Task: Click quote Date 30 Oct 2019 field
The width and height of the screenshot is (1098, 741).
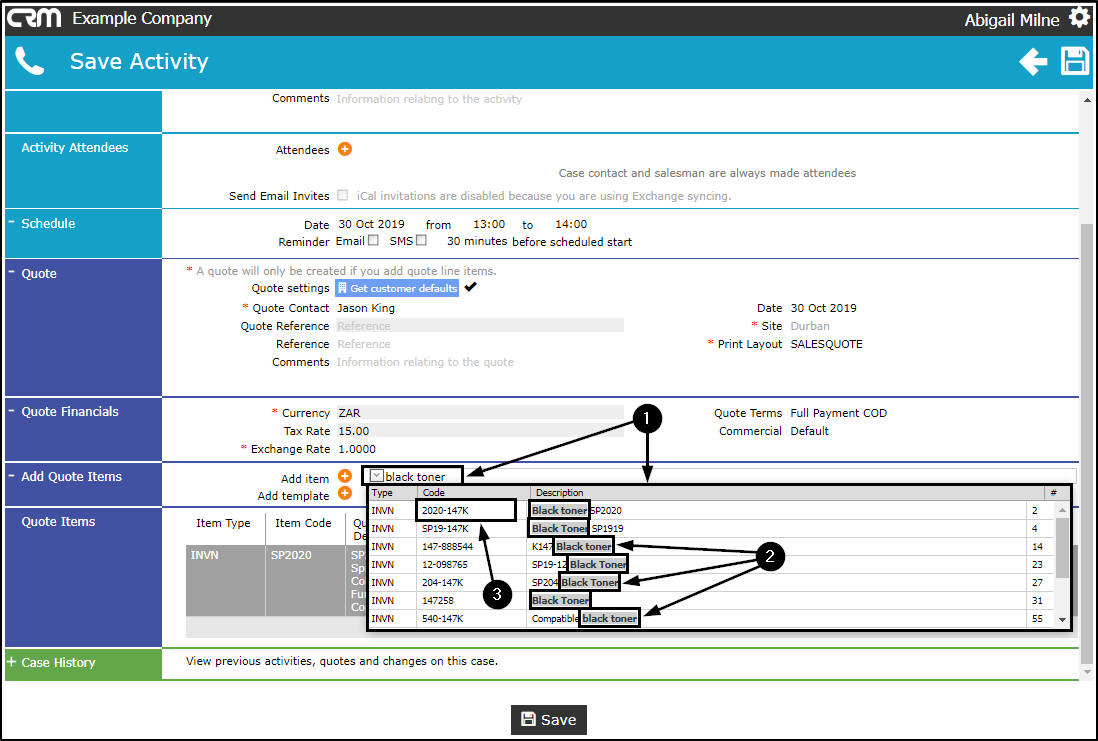Action: [x=824, y=308]
